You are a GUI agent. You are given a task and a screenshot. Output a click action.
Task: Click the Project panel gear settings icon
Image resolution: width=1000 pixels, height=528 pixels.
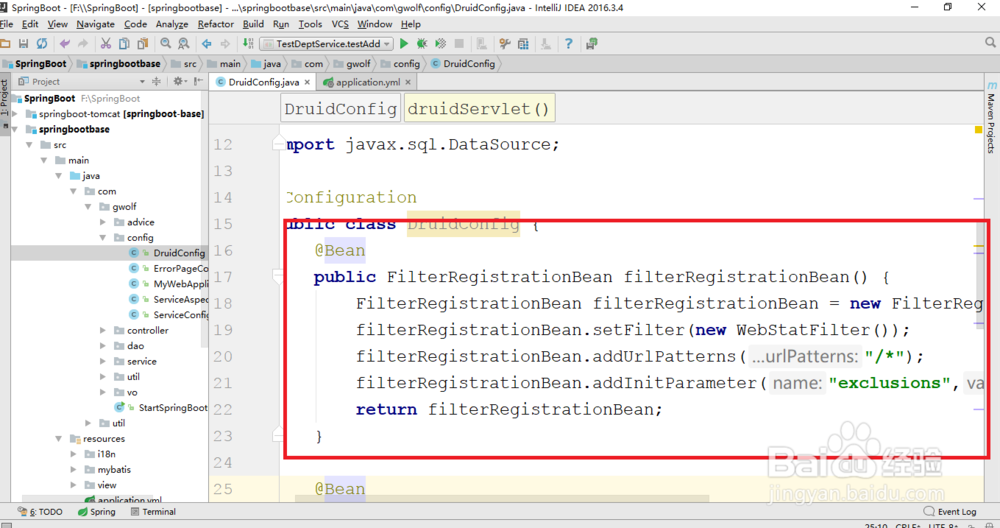(x=179, y=81)
